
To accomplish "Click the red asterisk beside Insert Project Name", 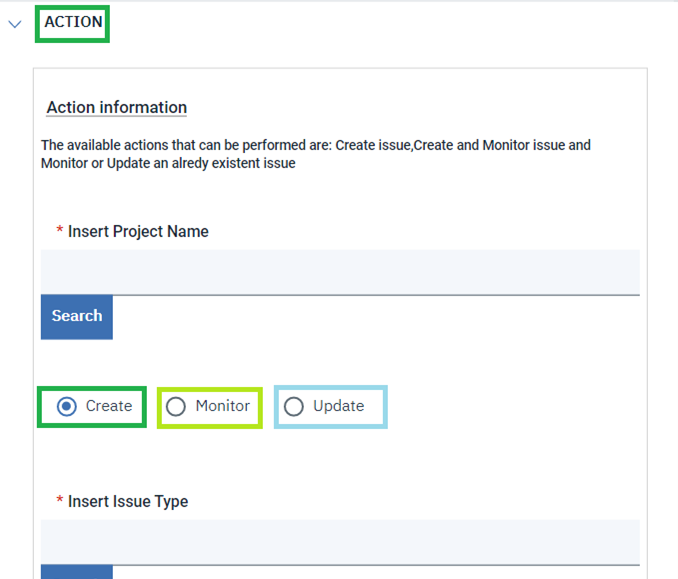I will click(x=60, y=232).
